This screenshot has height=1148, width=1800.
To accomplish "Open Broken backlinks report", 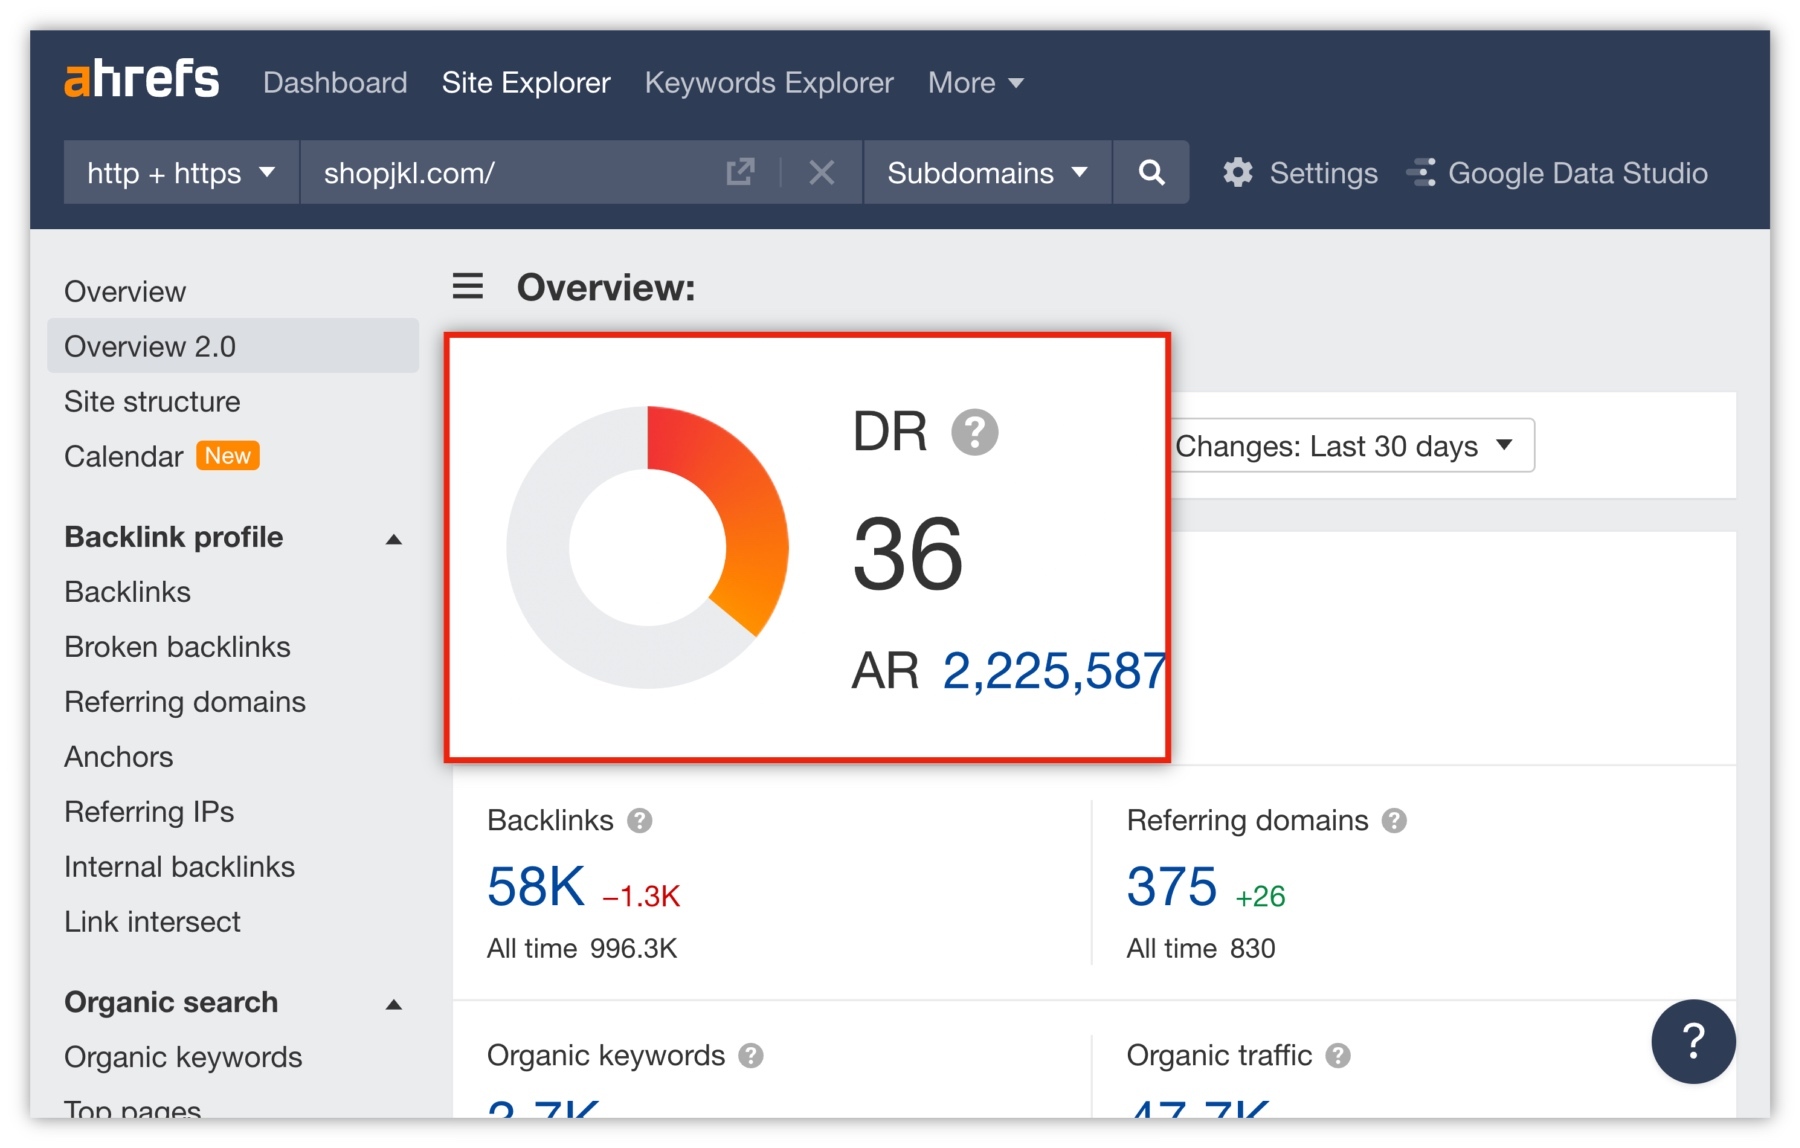I will [x=177, y=647].
